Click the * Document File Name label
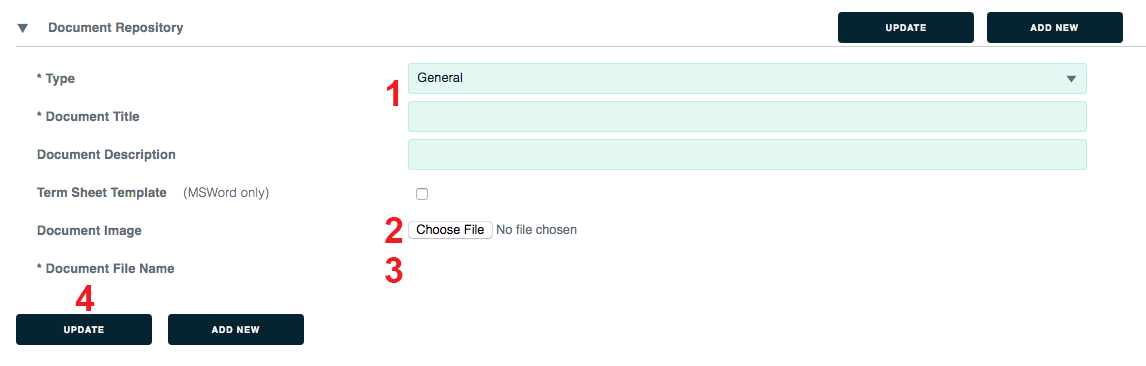The height and width of the screenshot is (366, 1146). [x=105, y=269]
